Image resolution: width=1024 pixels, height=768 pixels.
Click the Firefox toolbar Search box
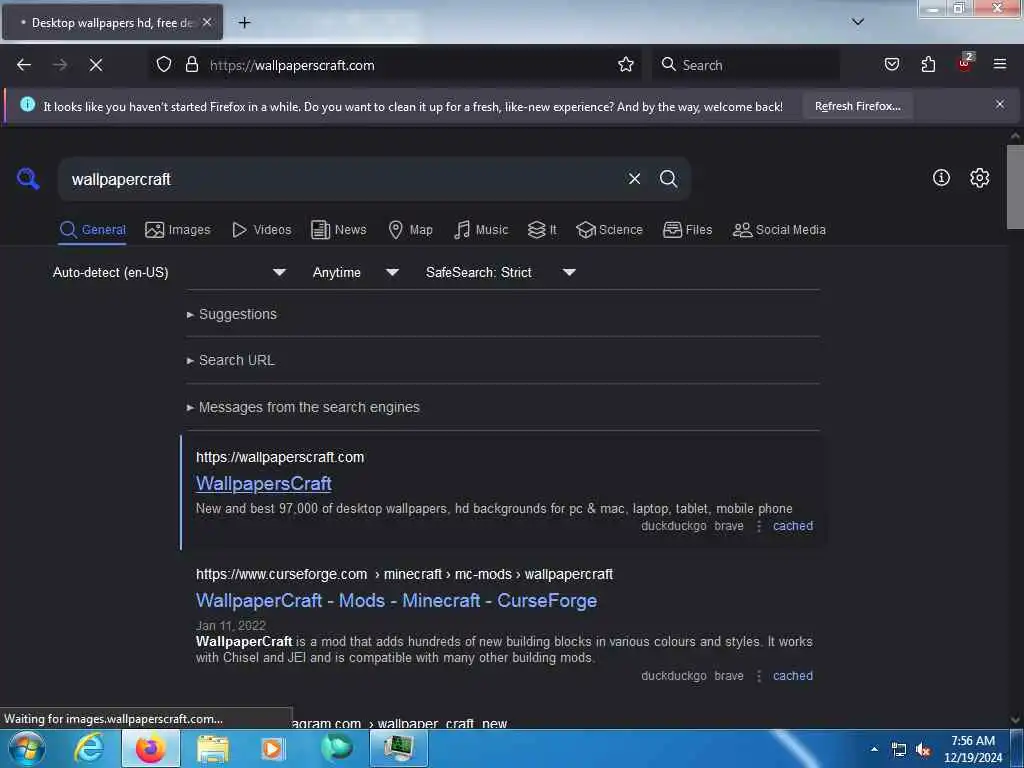coord(746,65)
